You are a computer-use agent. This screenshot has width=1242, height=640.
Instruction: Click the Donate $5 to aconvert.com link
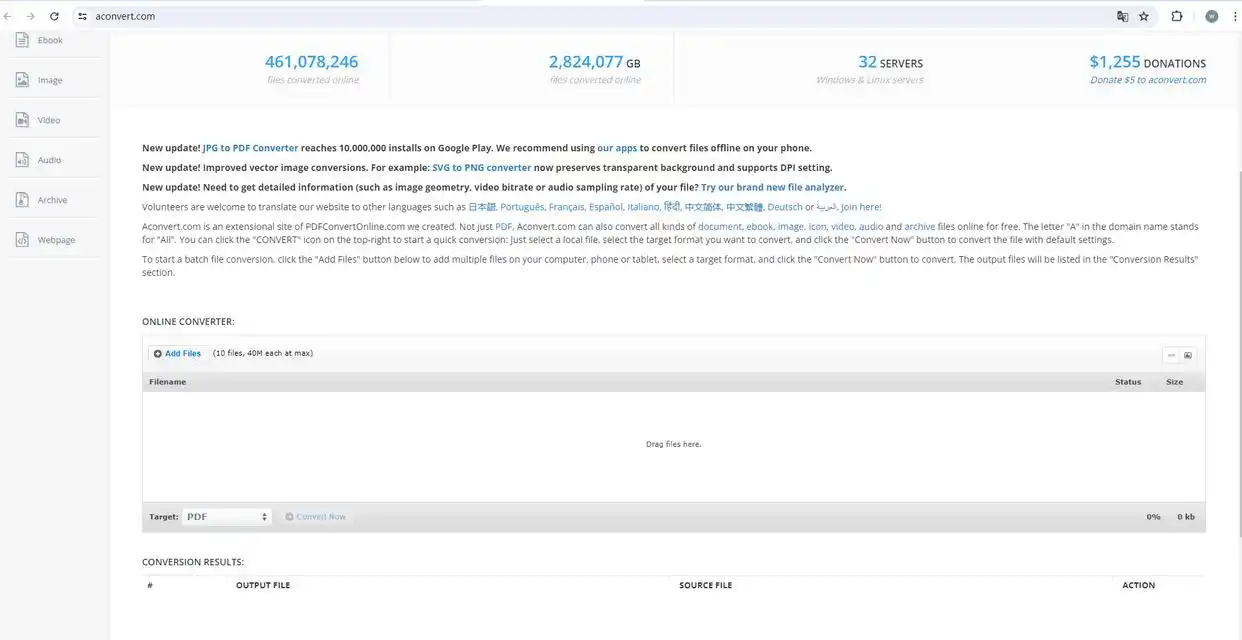coord(1147,80)
